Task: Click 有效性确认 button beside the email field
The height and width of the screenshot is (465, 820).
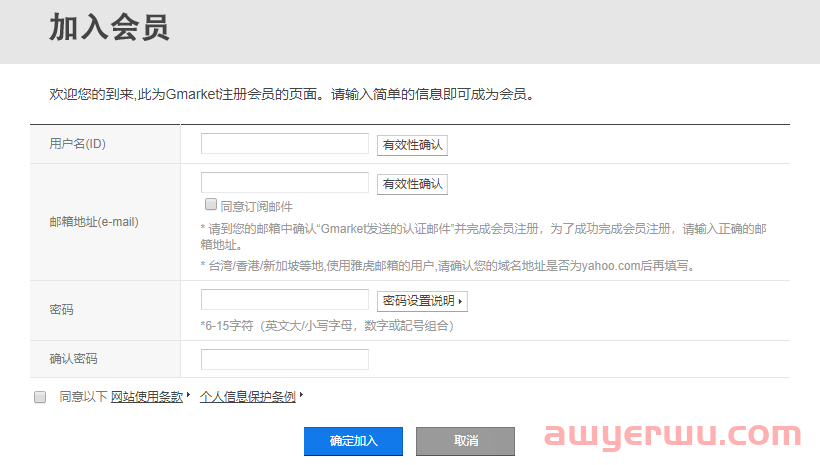Action: click(x=412, y=184)
